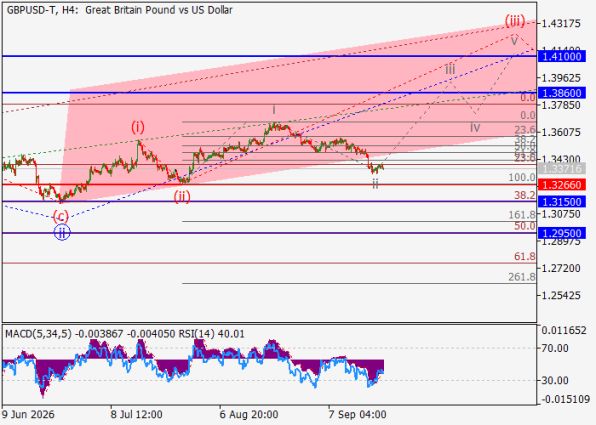This screenshot has width=596, height=425.
Task: Click the -0.015109 indicator scale value
Action: click(566, 400)
